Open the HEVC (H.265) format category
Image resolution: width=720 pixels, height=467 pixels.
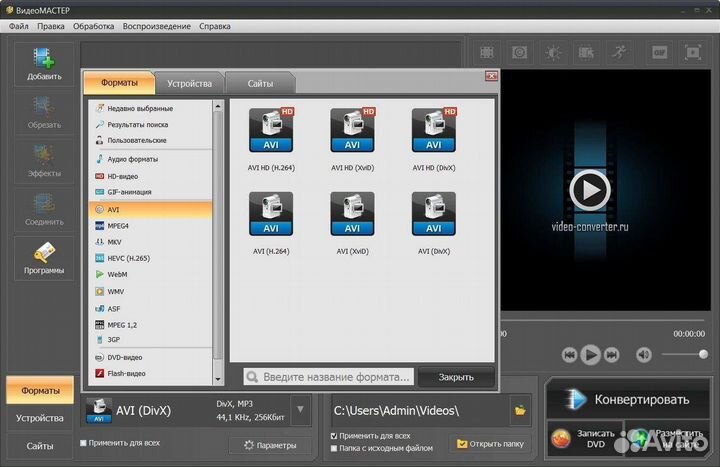[128, 258]
